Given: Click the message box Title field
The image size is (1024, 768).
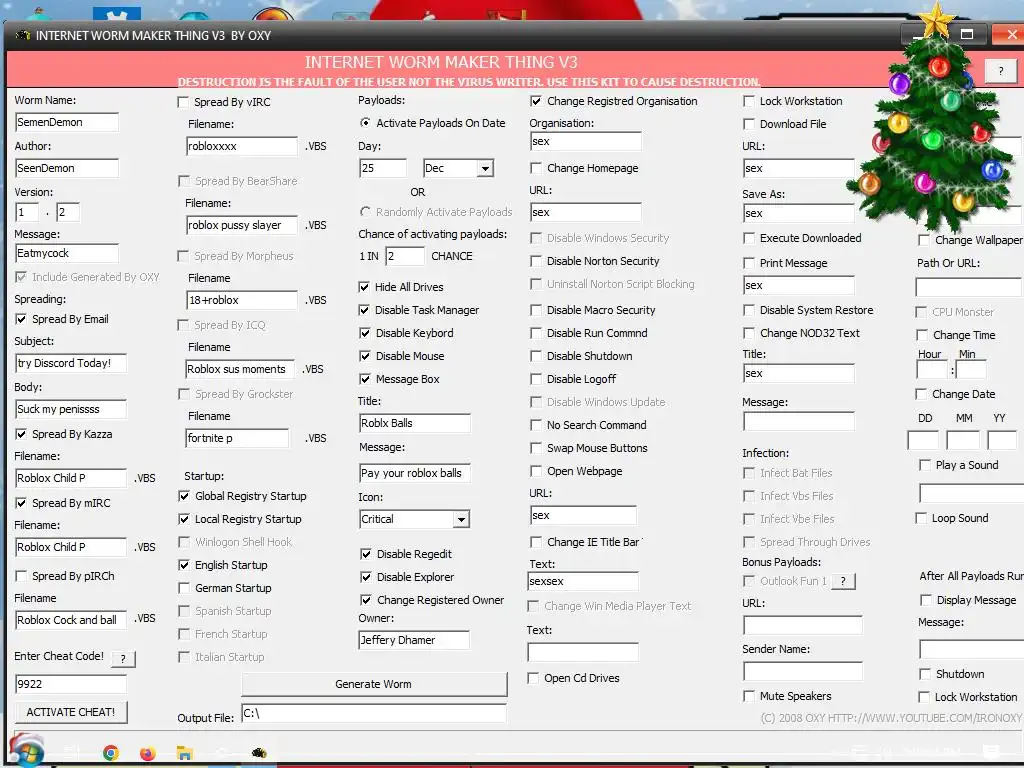Looking at the screenshot, I should pos(415,423).
